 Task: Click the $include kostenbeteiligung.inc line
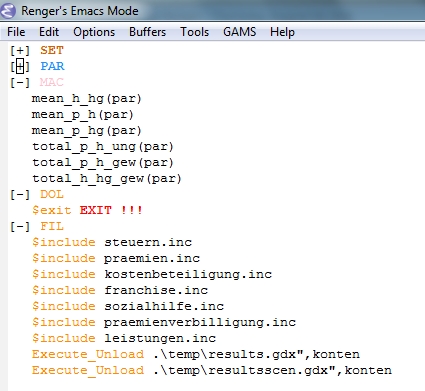(x=152, y=274)
